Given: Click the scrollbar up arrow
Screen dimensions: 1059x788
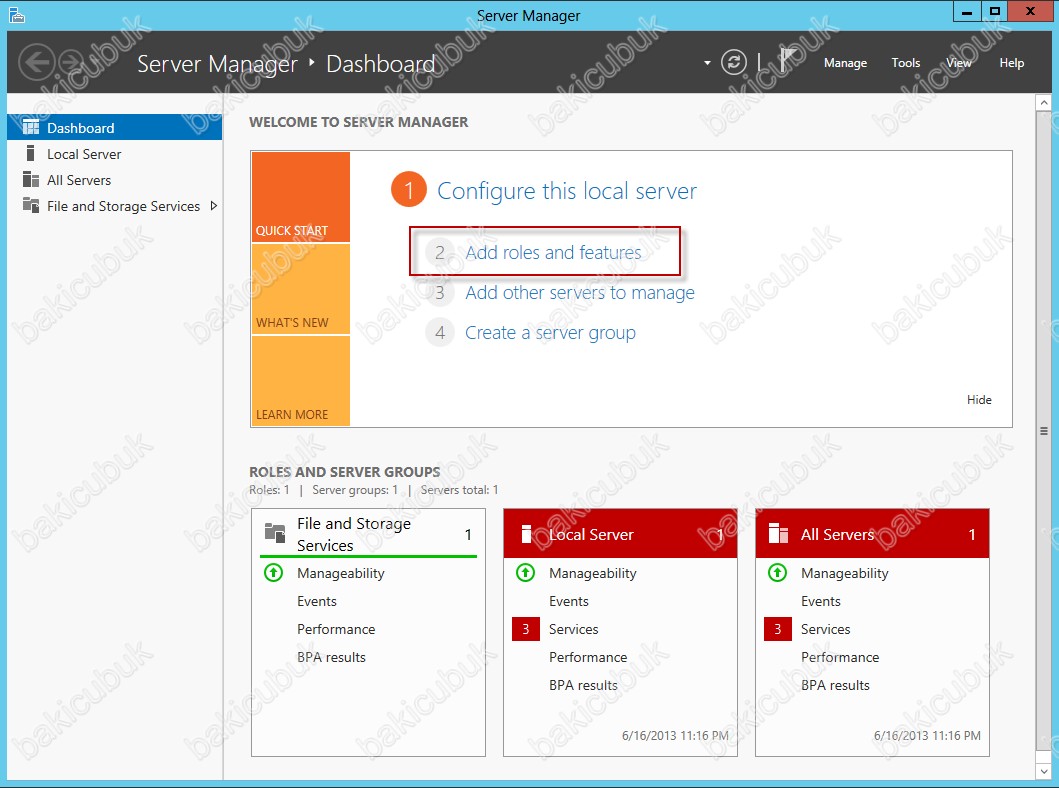Looking at the screenshot, I should click(1043, 103).
